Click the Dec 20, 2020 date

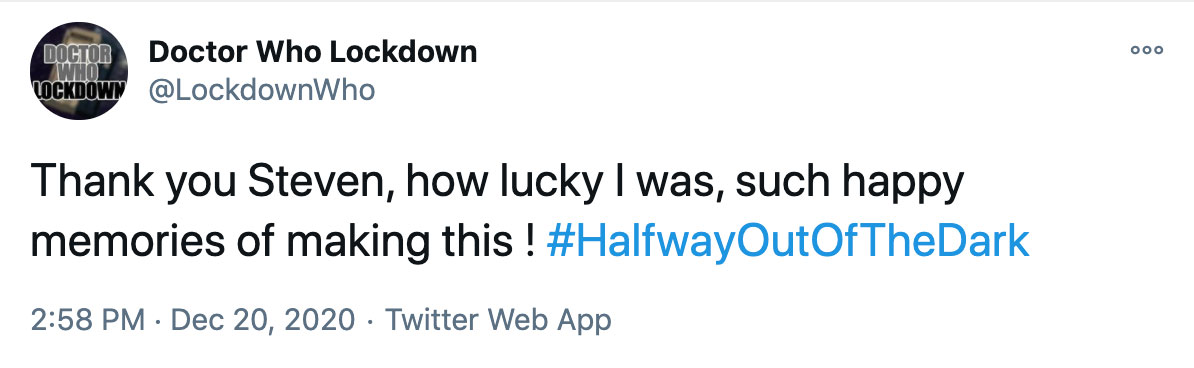[263, 320]
